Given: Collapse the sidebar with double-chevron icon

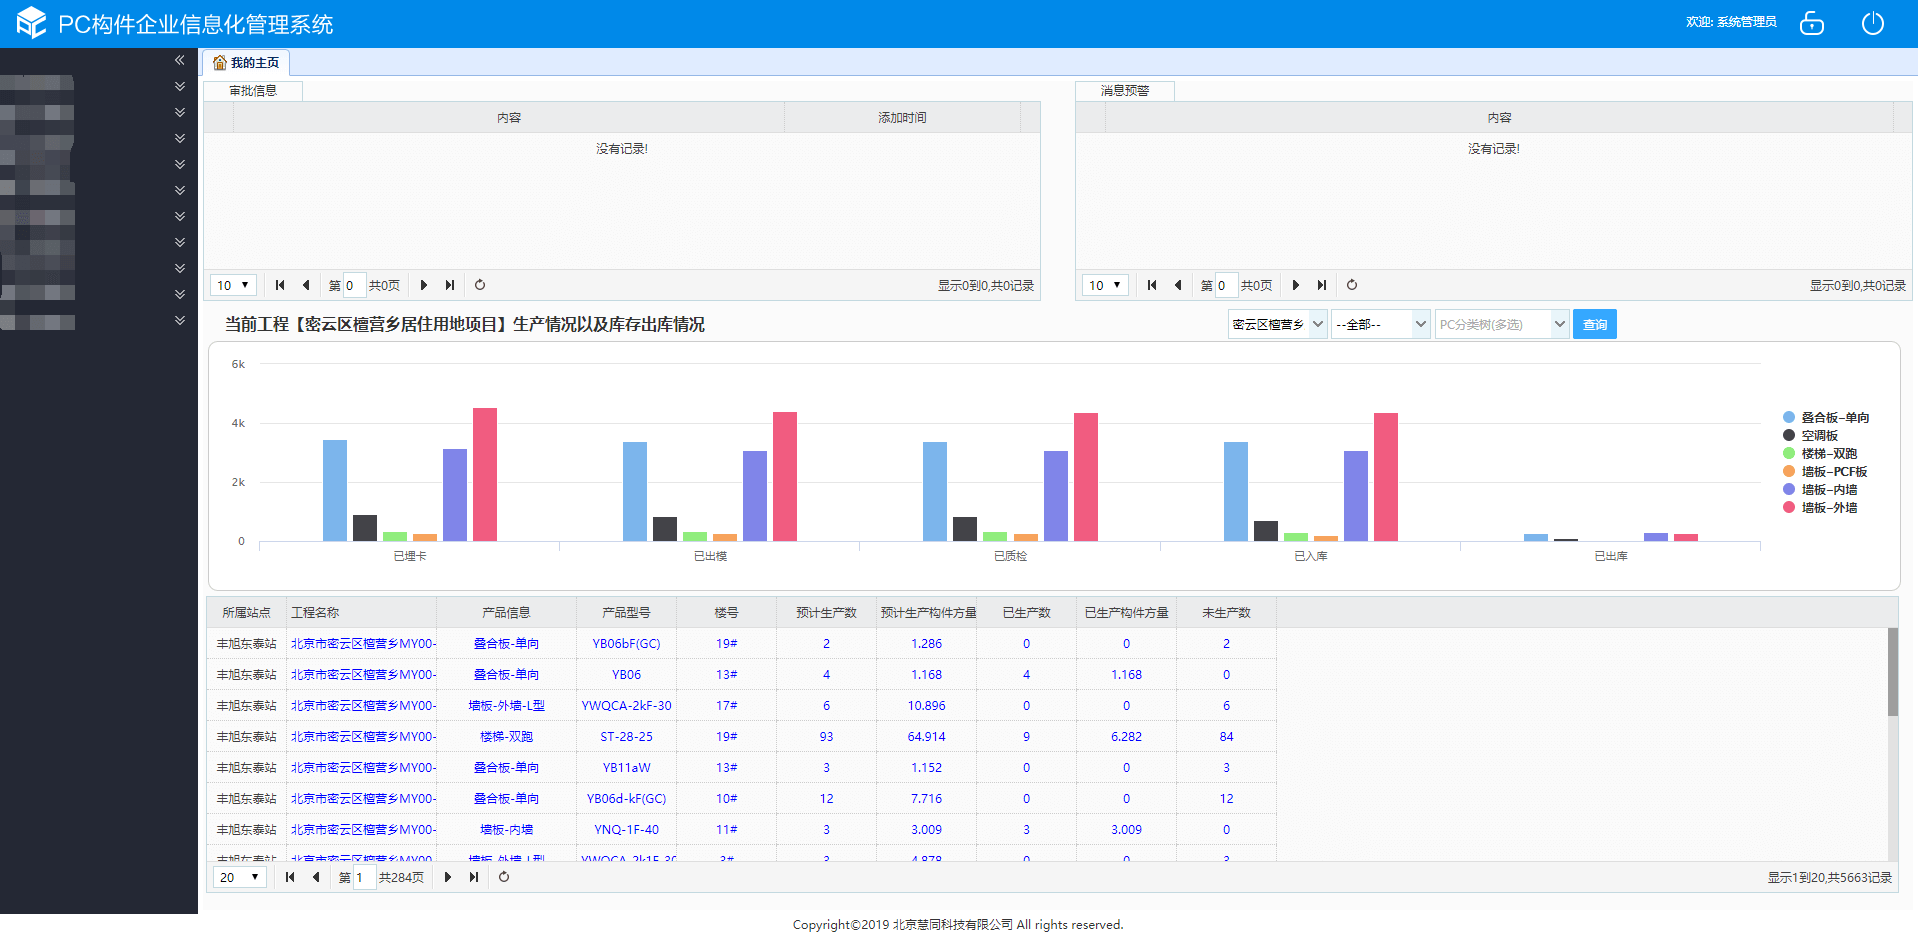Looking at the screenshot, I should [x=180, y=60].
